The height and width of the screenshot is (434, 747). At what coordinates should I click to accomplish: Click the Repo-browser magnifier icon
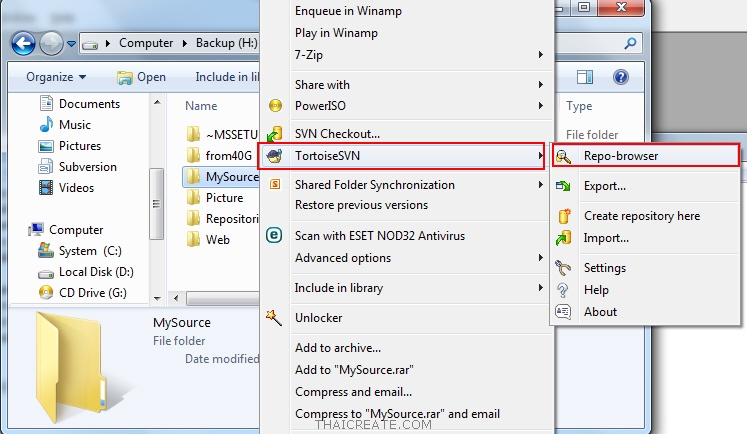tap(563, 156)
